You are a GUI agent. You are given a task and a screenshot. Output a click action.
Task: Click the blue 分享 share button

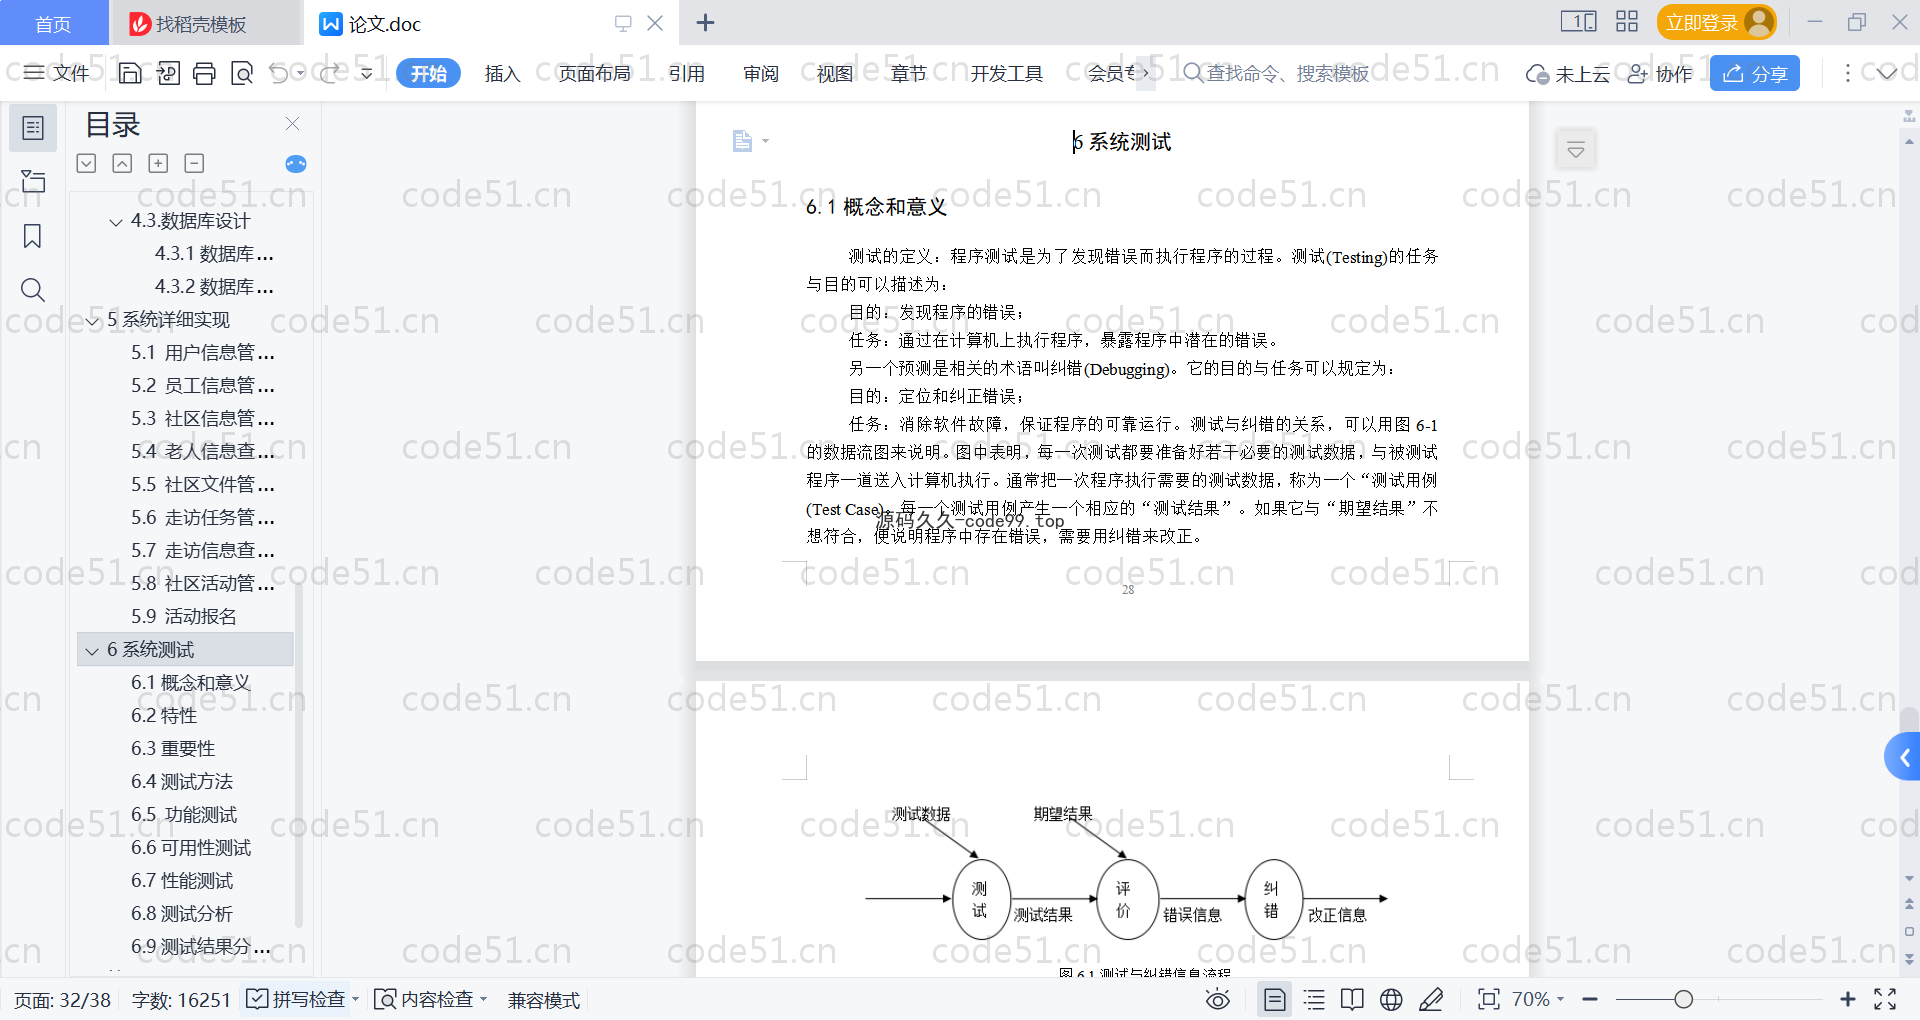1755,73
